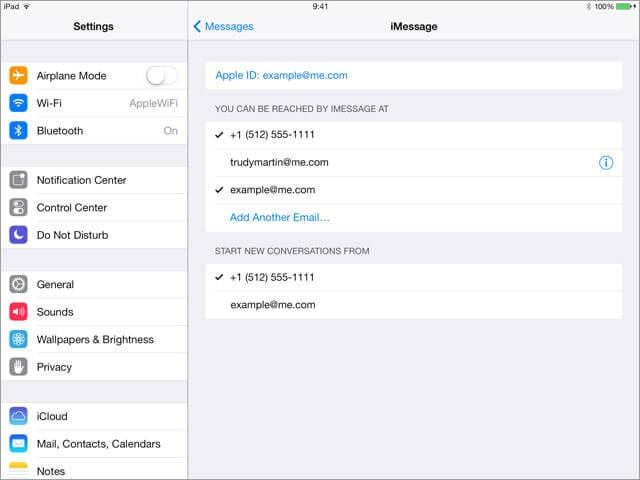Select example@me.com to start new conversations
Image resolution: width=640 pixels, height=480 pixels.
coord(413,305)
